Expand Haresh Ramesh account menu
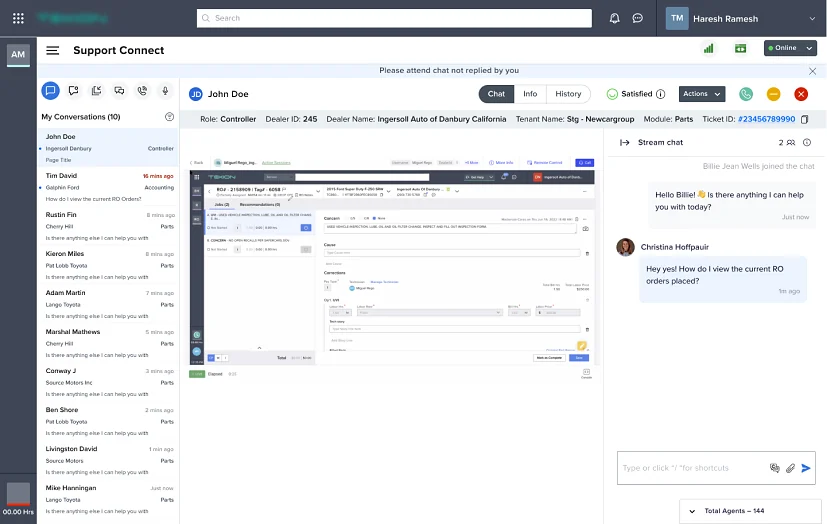The image size is (827, 524). 812,18
